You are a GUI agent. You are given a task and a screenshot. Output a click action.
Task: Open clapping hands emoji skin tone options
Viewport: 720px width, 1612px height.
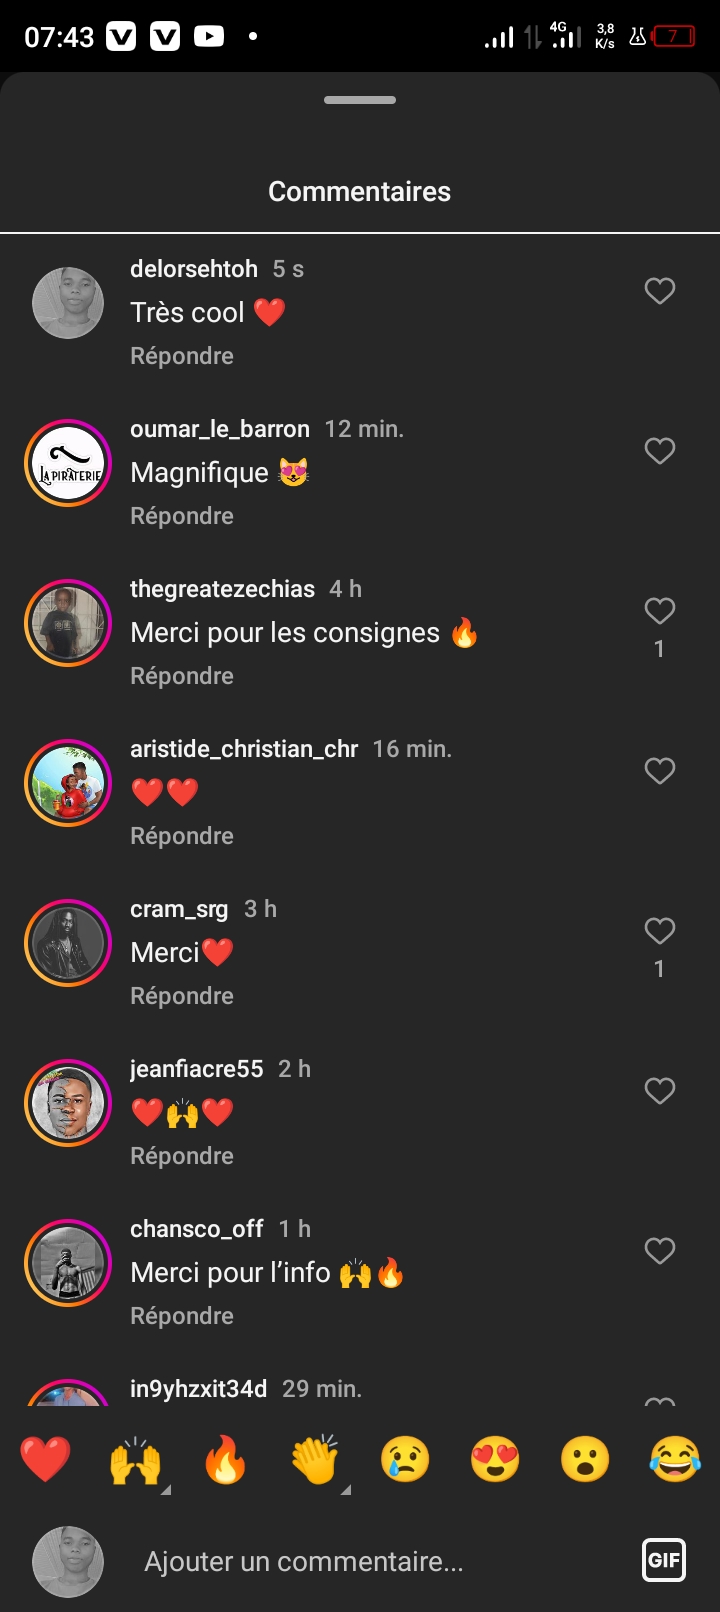pos(345,1489)
